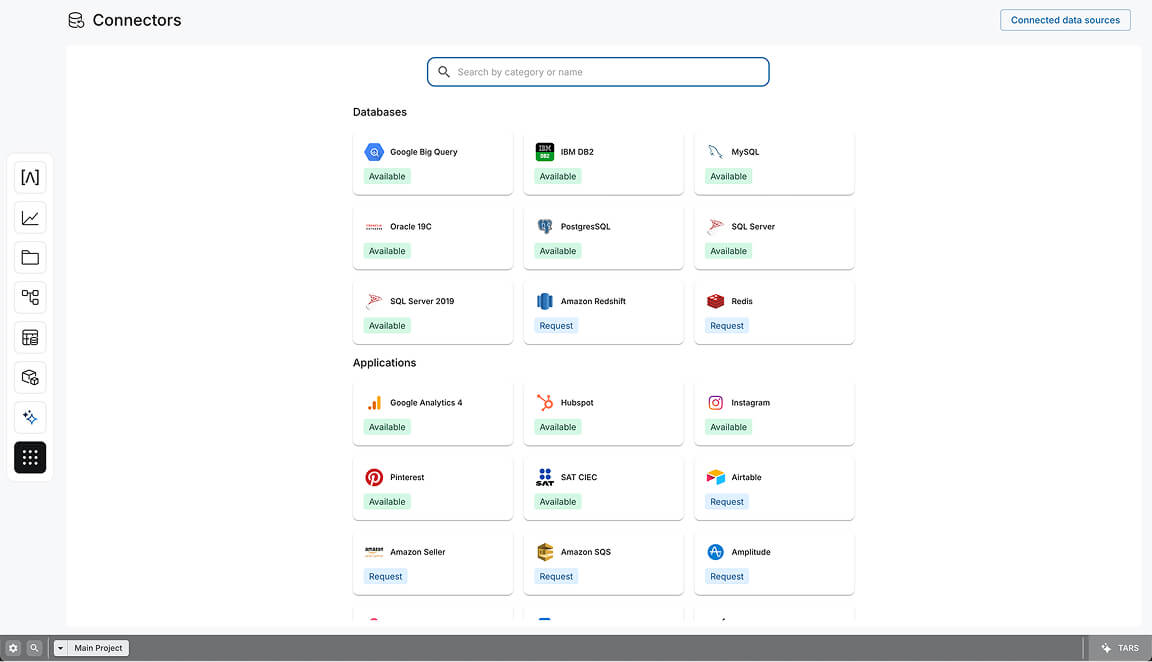
Task: Click the Airtable logo
Action: pyautogui.click(x=716, y=478)
